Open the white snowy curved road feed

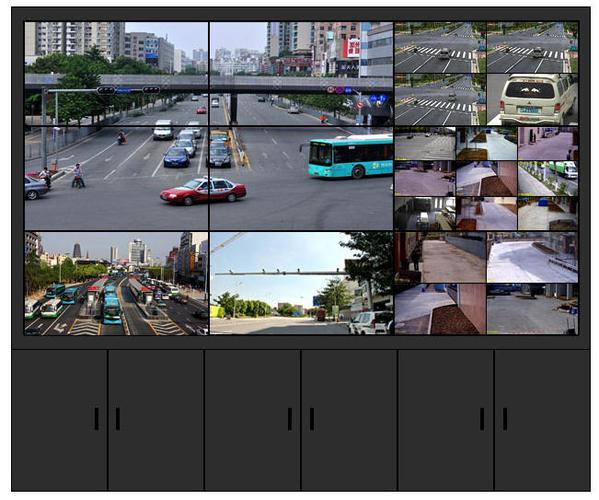tap(532, 257)
